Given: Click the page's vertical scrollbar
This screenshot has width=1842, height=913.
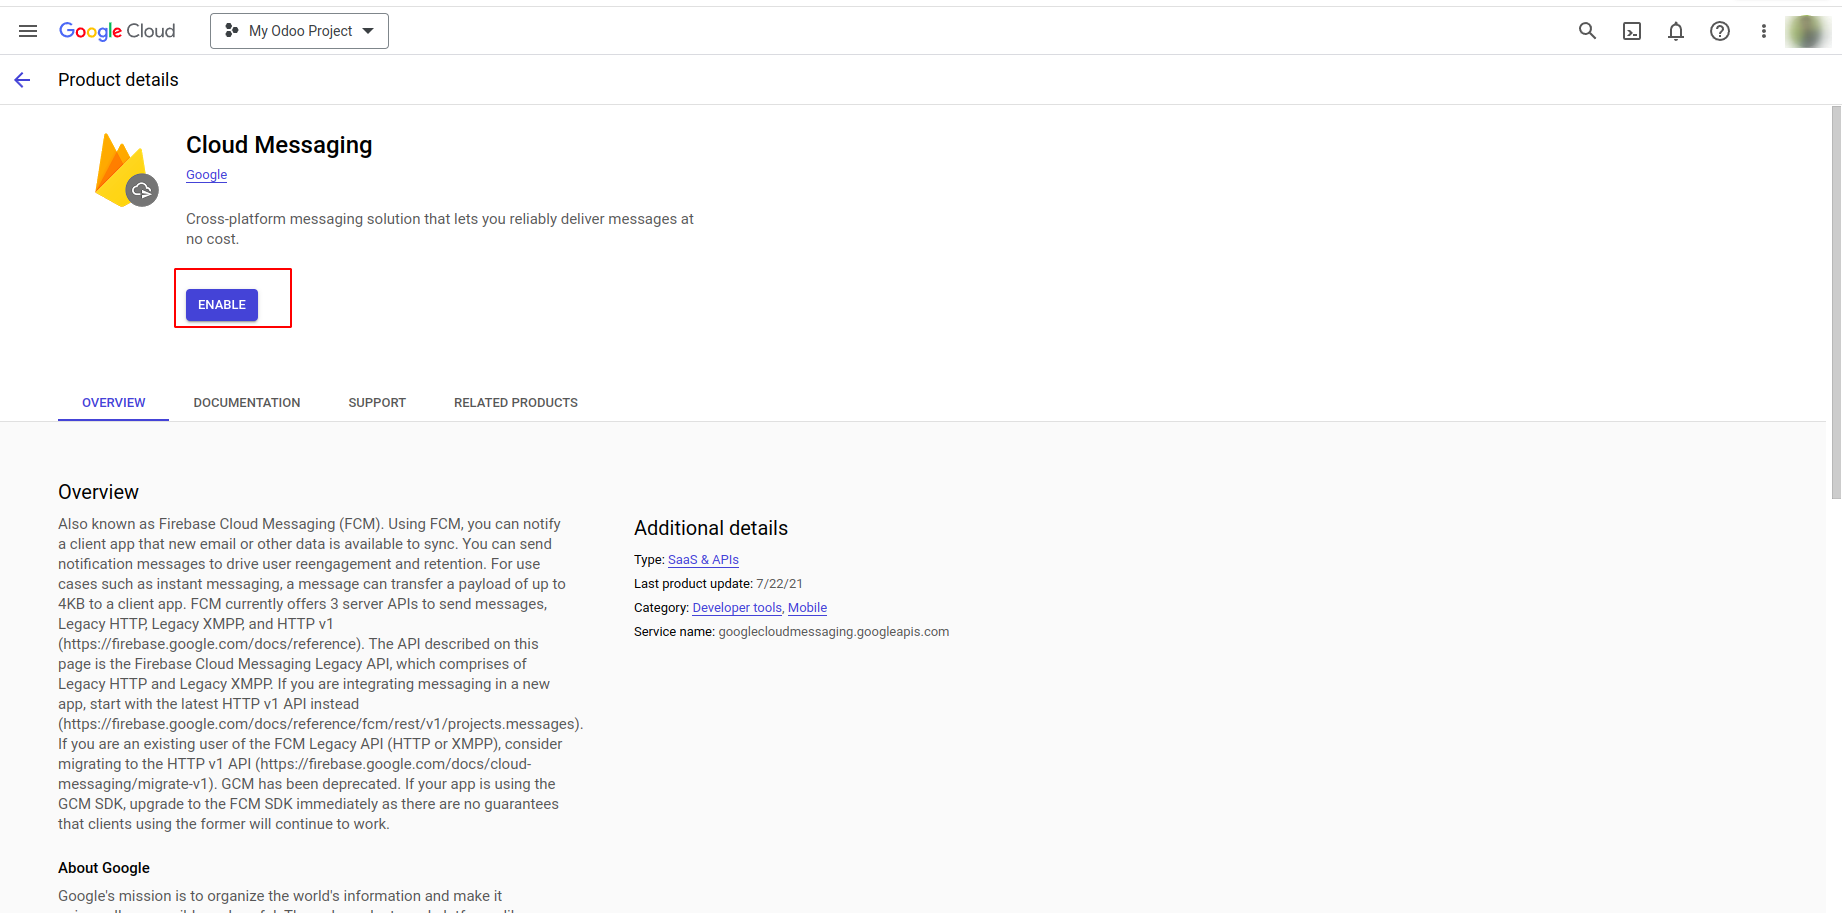Looking at the screenshot, I should coord(1835,300).
